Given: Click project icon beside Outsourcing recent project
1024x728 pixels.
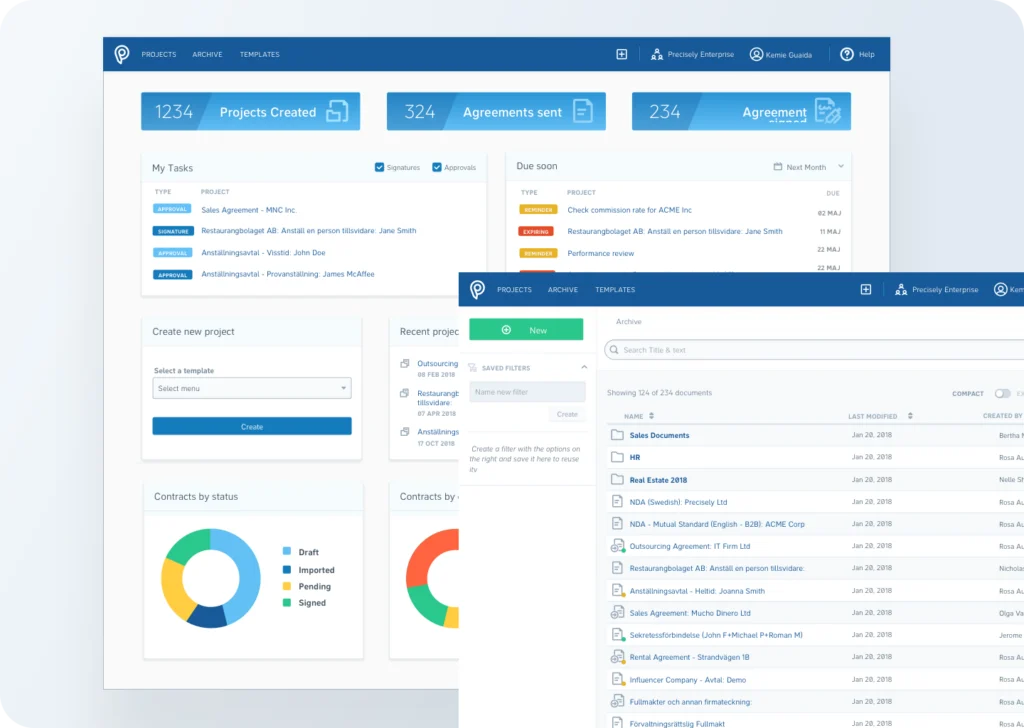Looking at the screenshot, I should click(405, 364).
